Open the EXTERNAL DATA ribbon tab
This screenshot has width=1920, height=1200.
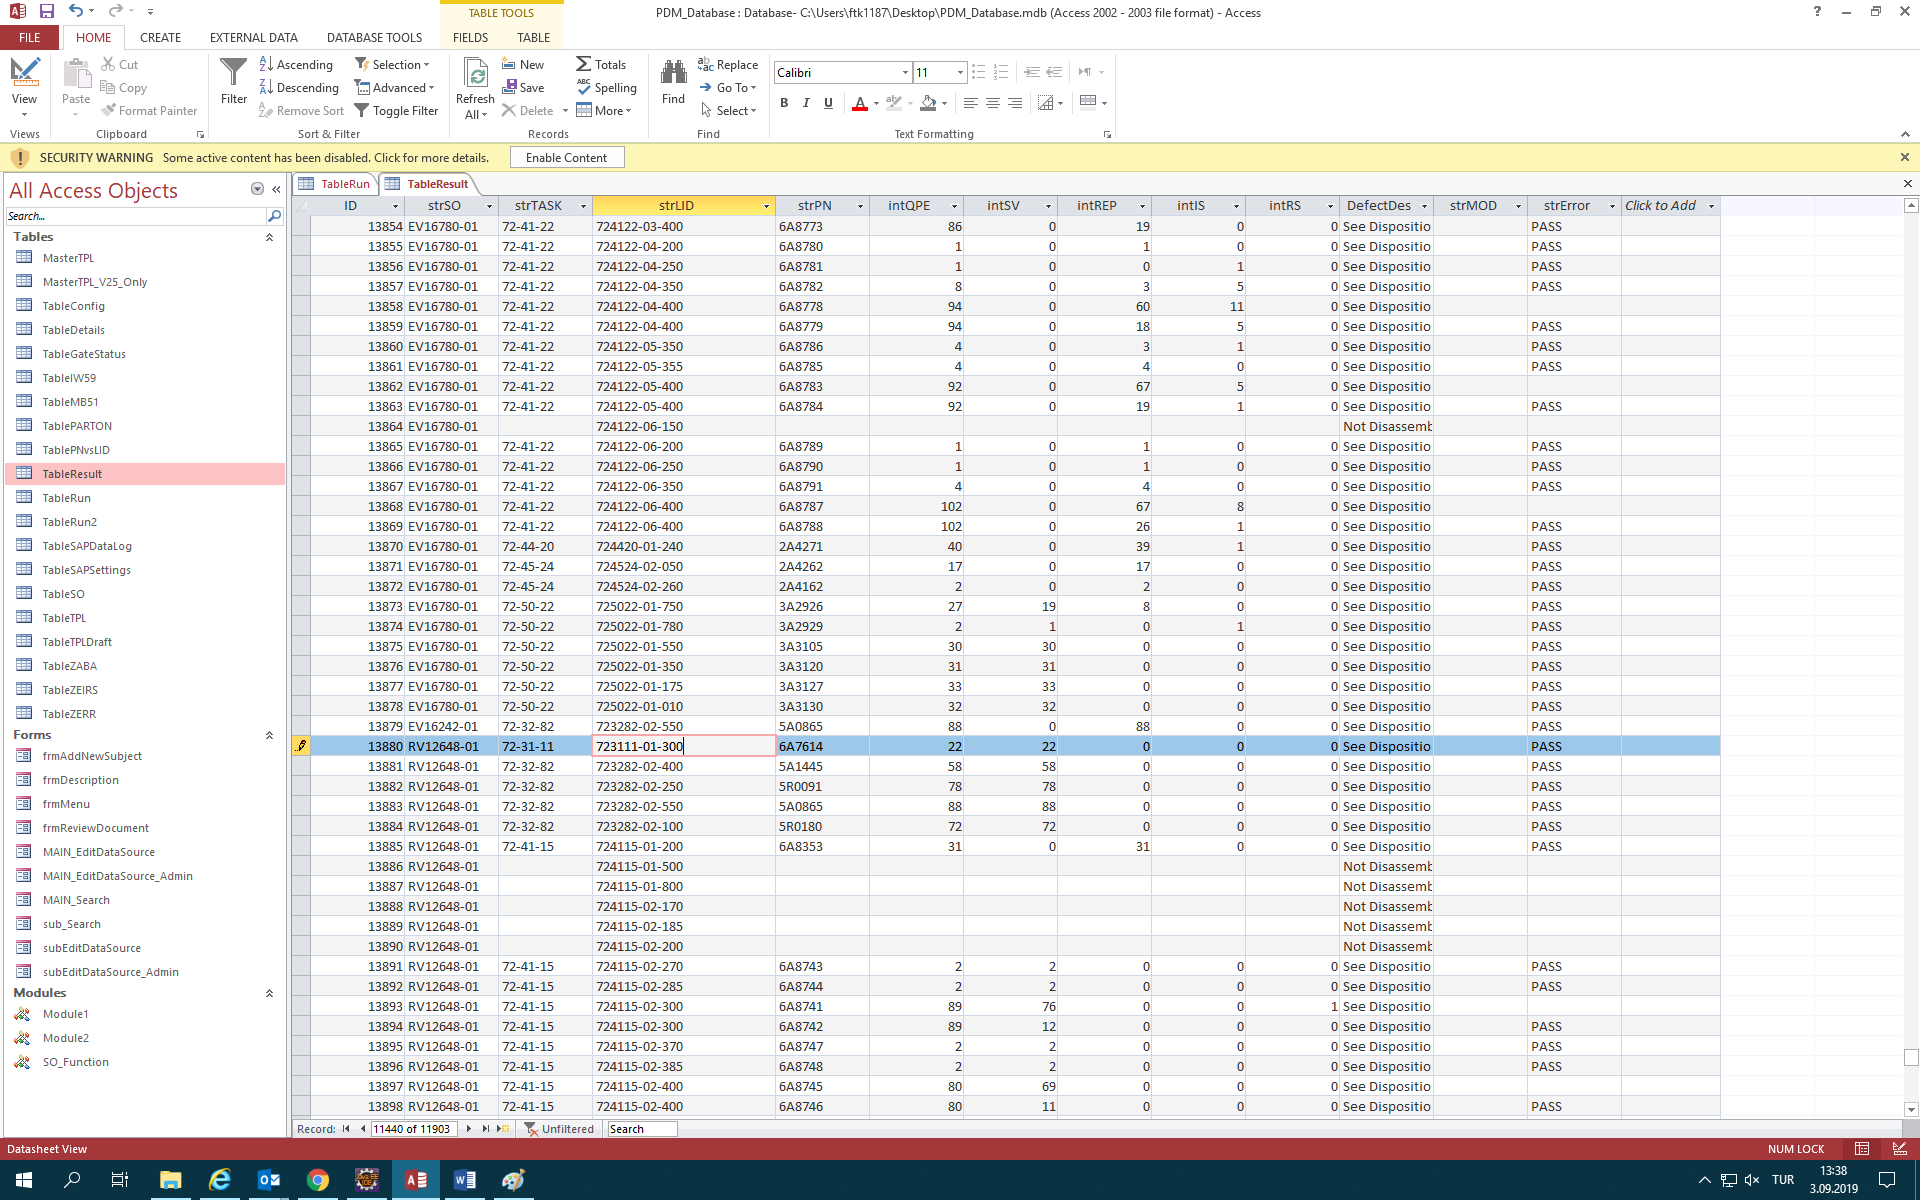coord(253,37)
